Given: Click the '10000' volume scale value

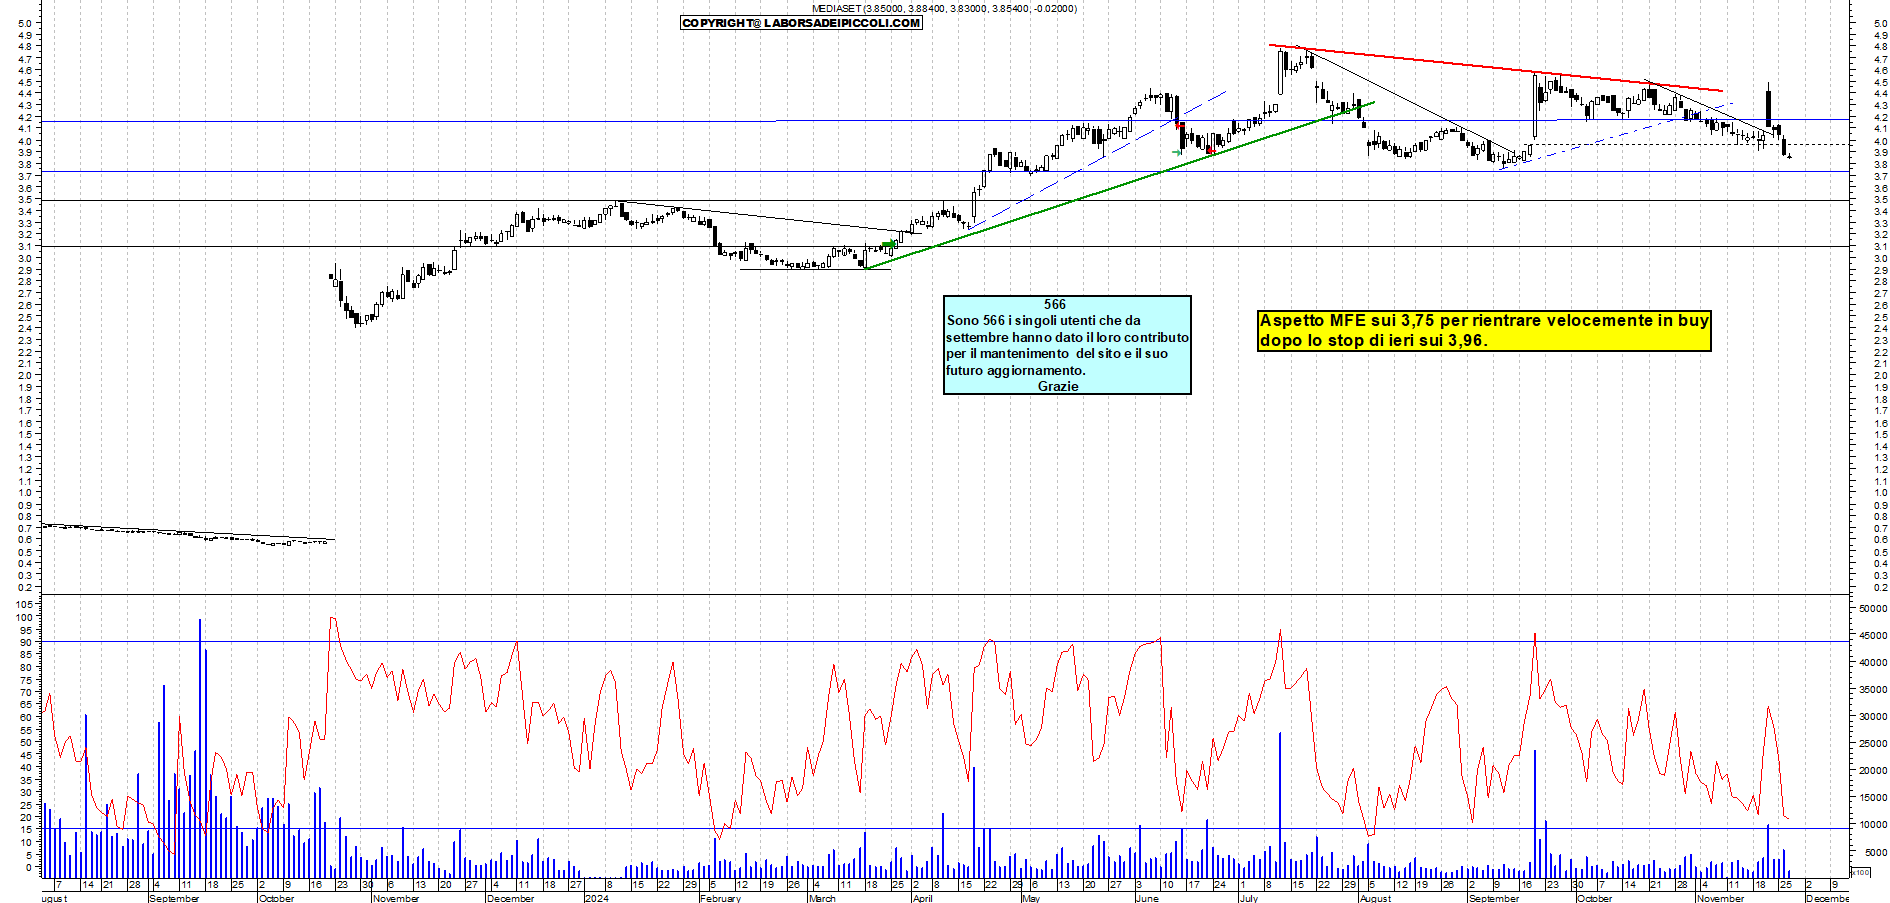Looking at the screenshot, I should [1872, 825].
